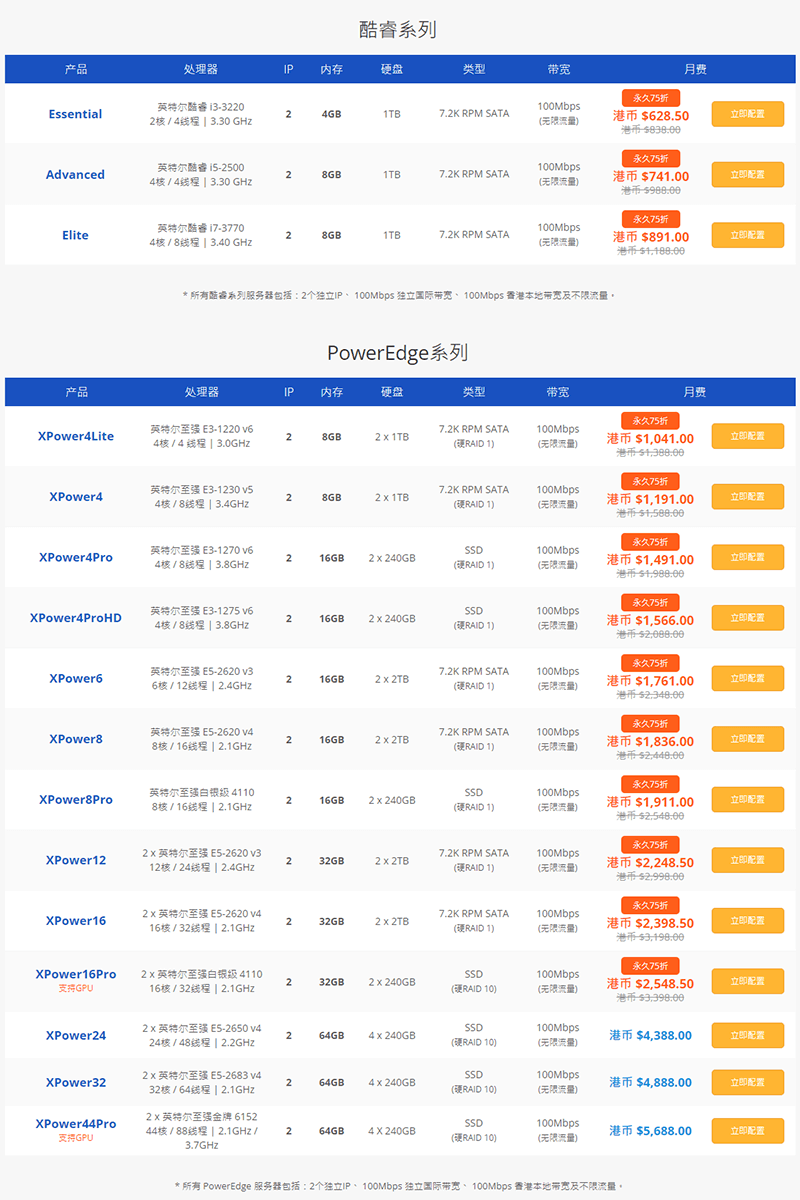
Task: Open the XPower4Pro product link
Action: 76,558
